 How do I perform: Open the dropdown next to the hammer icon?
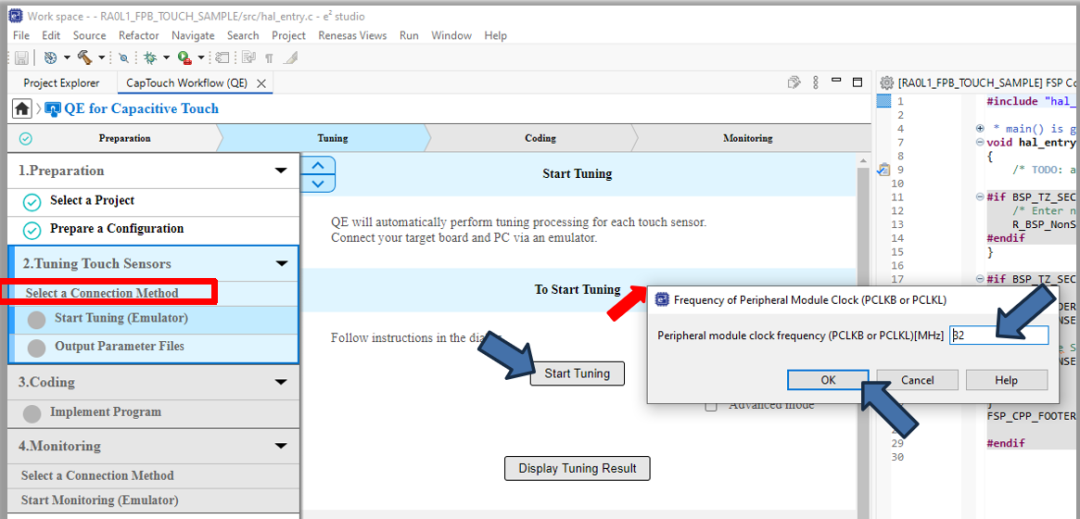click(x=101, y=58)
